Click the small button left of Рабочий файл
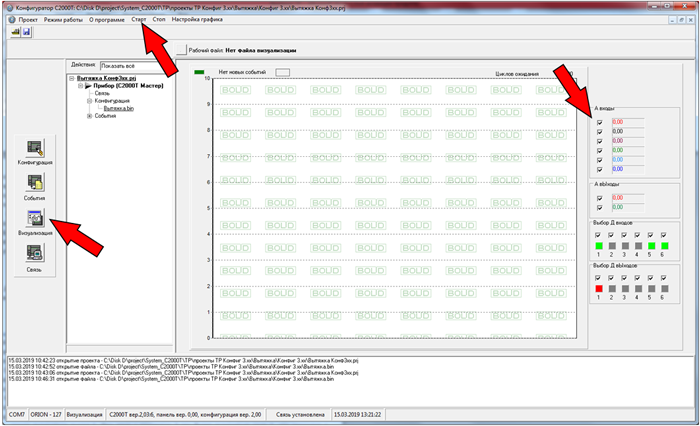Image resolution: width=700 pixels, height=426 pixels. pyautogui.click(x=181, y=49)
